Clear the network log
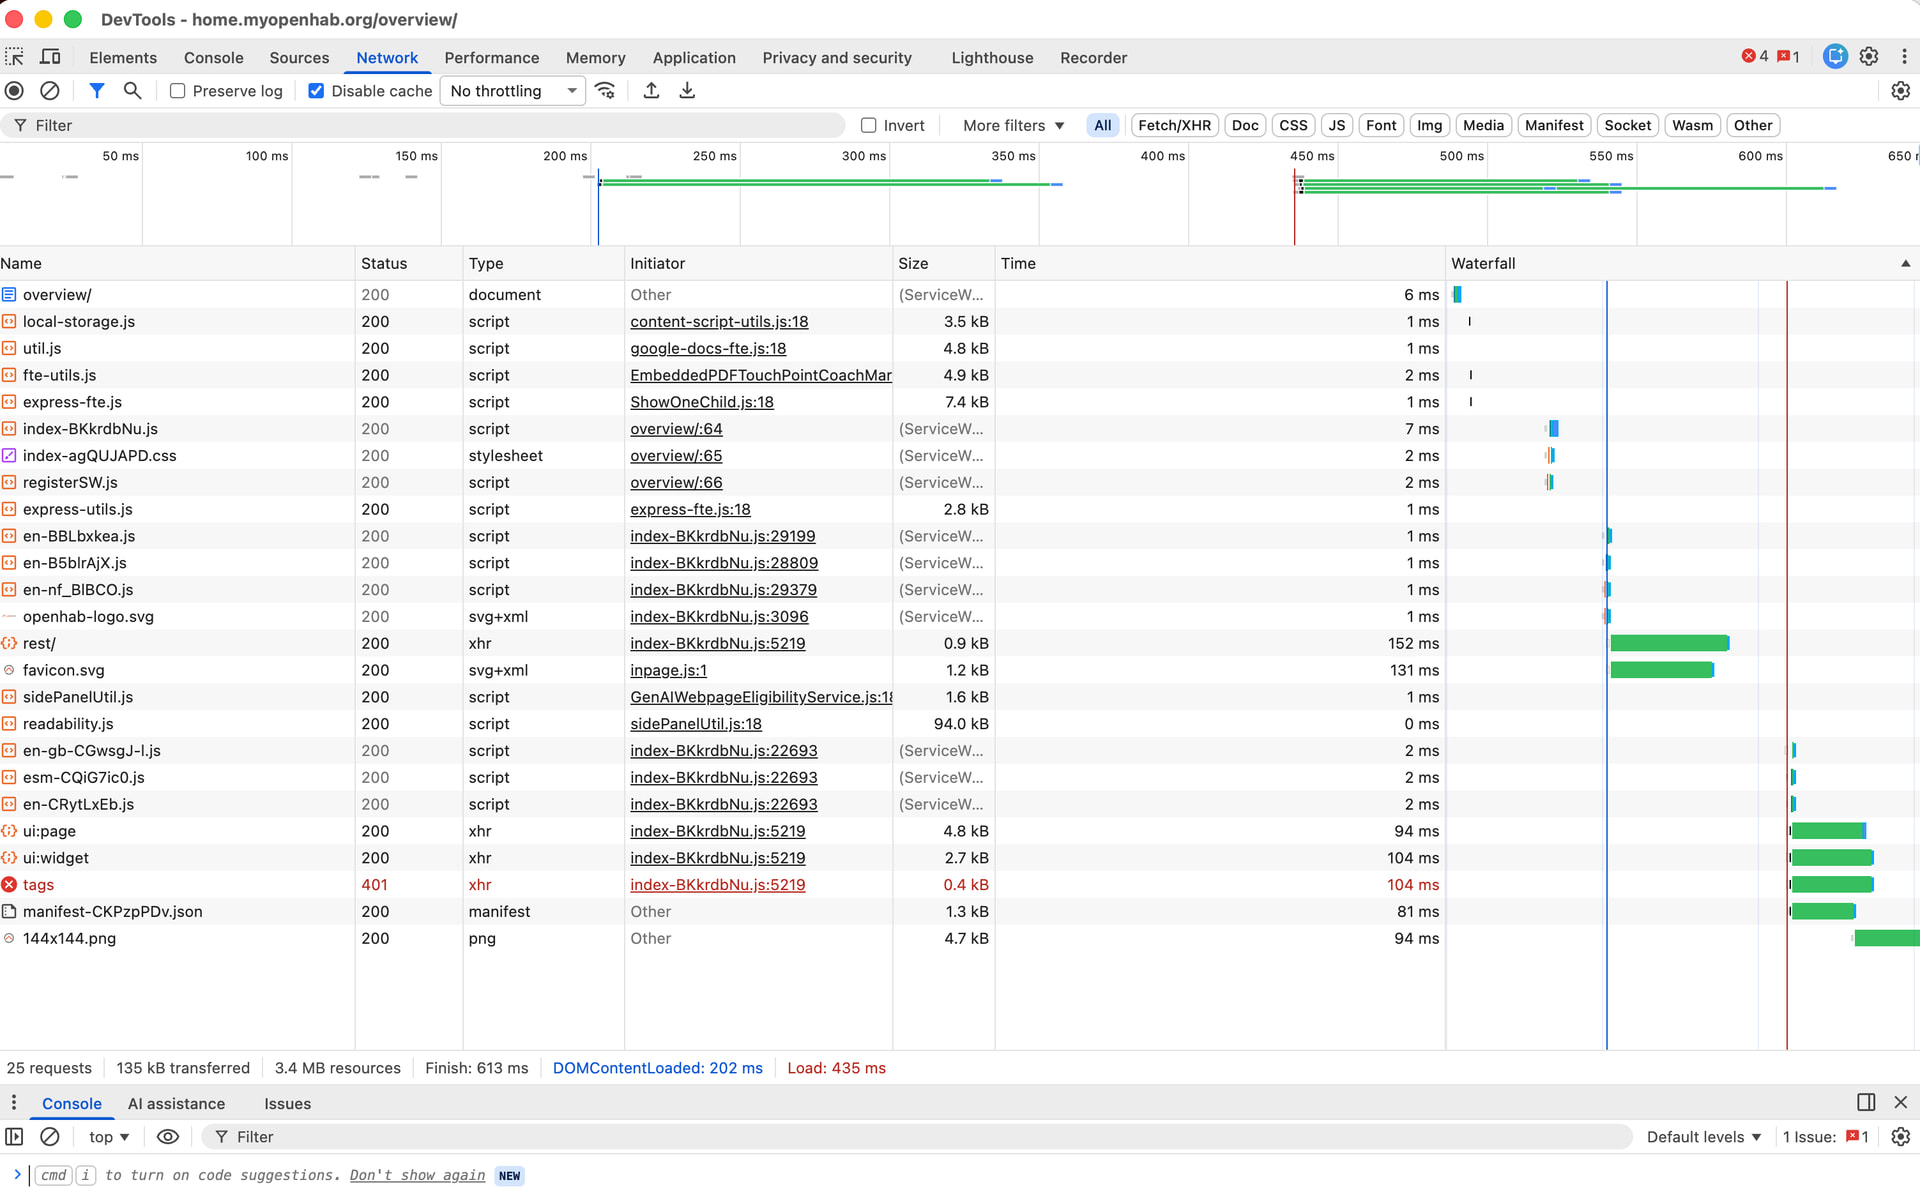This screenshot has height=1203, width=1920. tap(49, 91)
